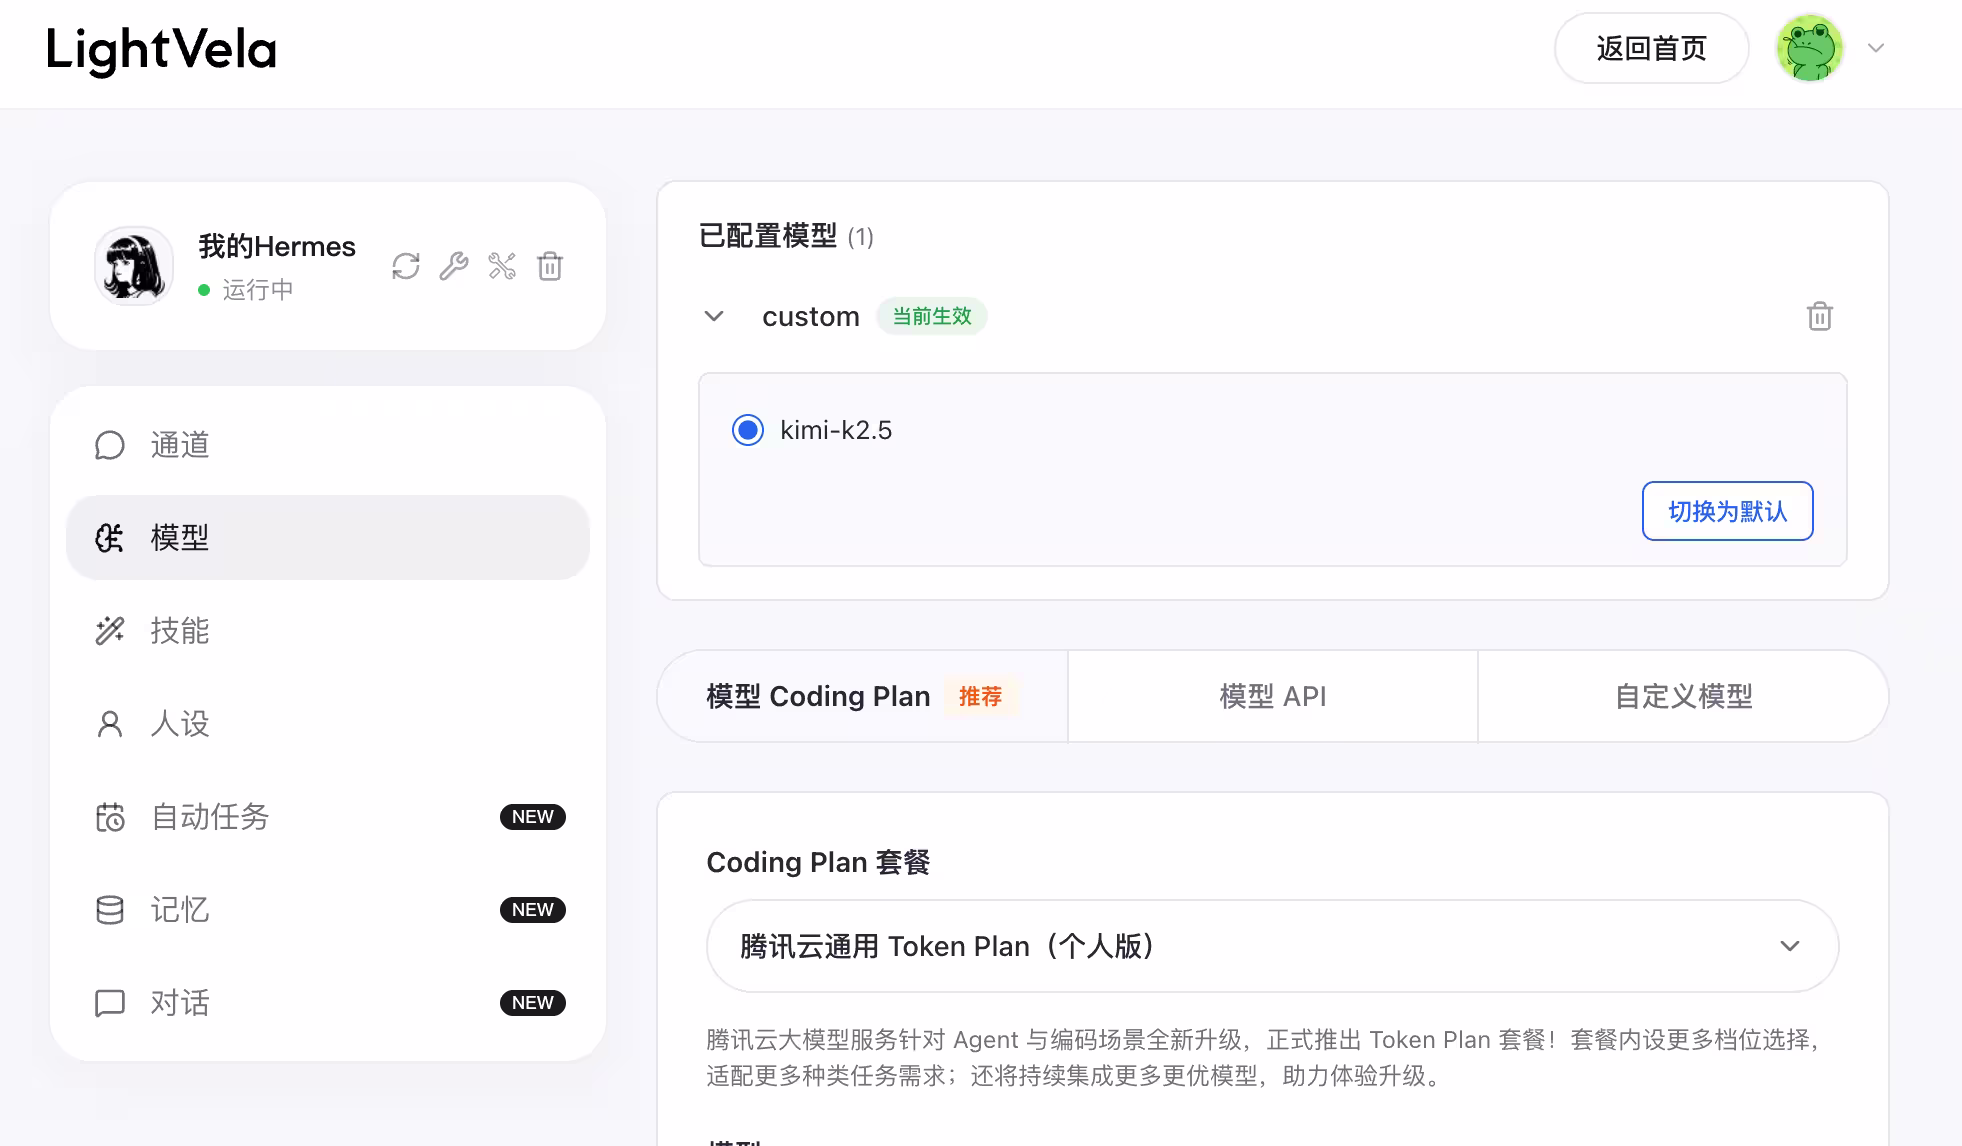The image size is (1962, 1146).
Task: Click the refresh icon next to 我的Hermes
Action: [406, 266]
